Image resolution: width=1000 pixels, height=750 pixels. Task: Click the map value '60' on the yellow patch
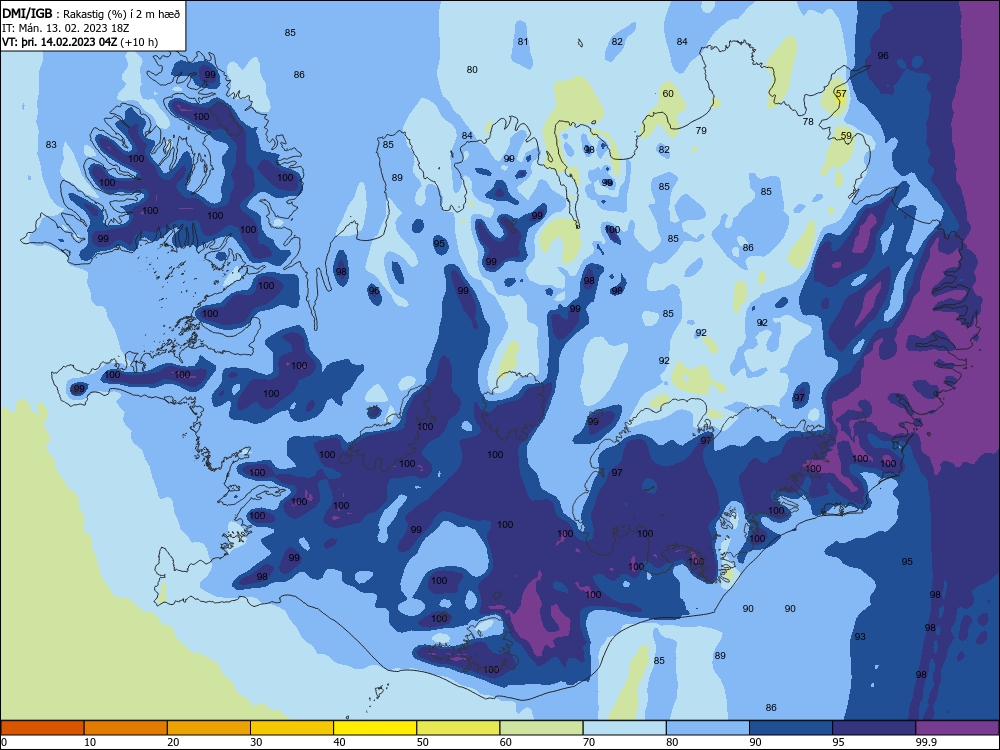[x=668, y=94]
